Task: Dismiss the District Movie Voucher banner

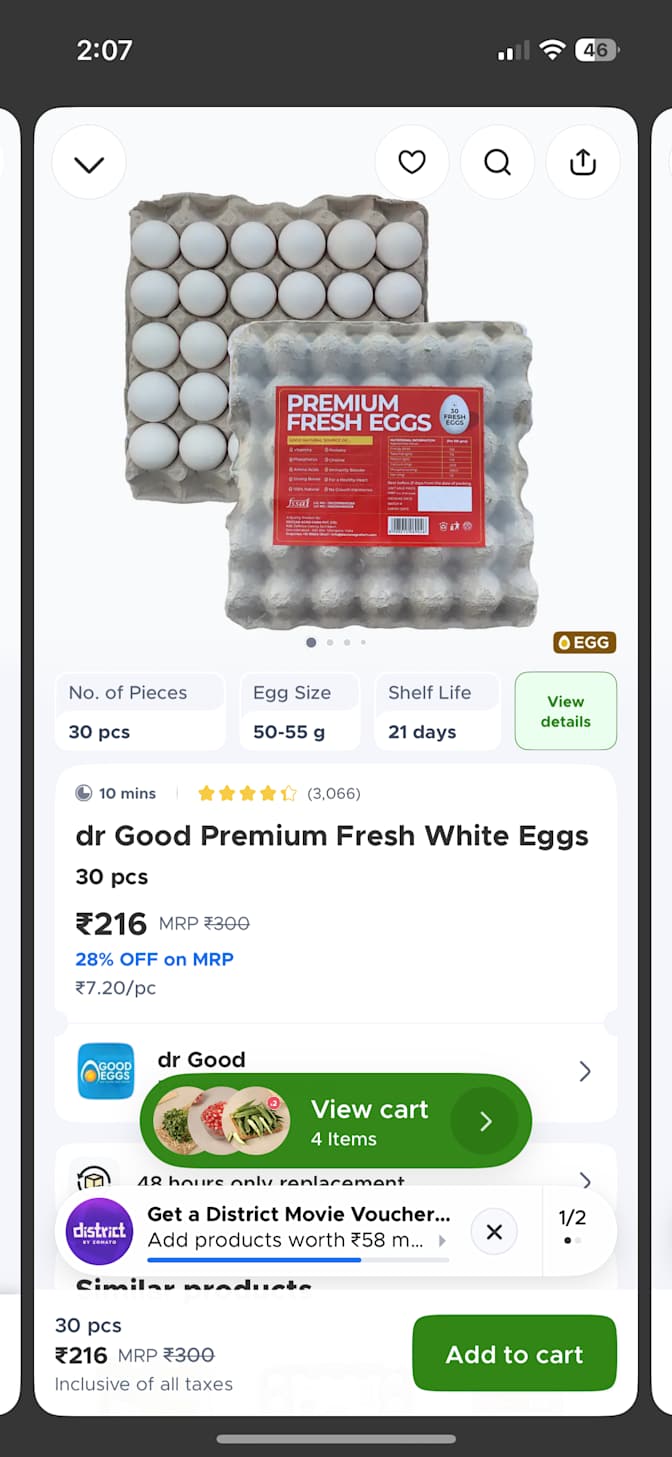Action: point(494,1232)
